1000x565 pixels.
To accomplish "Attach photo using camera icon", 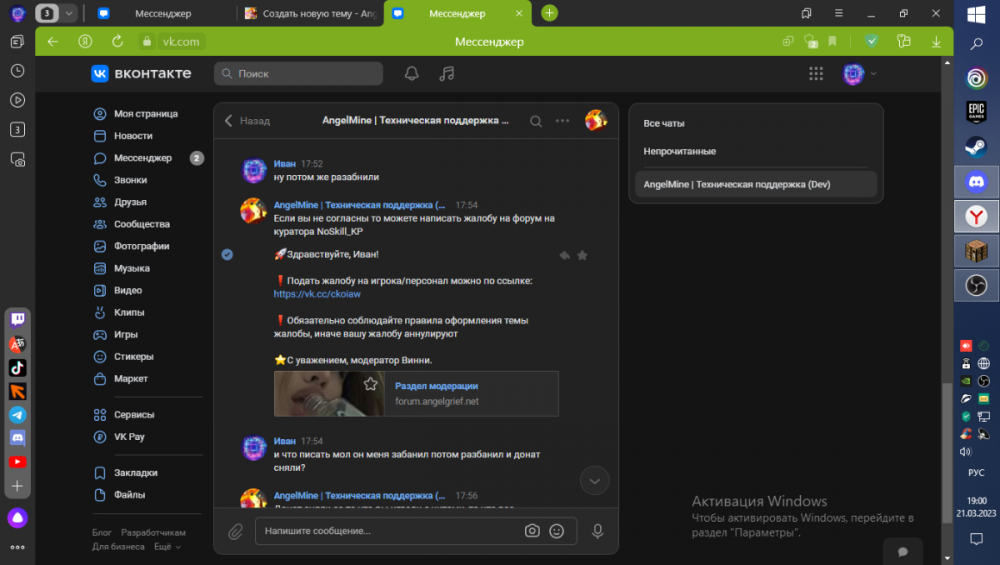I will click(532, 531).
